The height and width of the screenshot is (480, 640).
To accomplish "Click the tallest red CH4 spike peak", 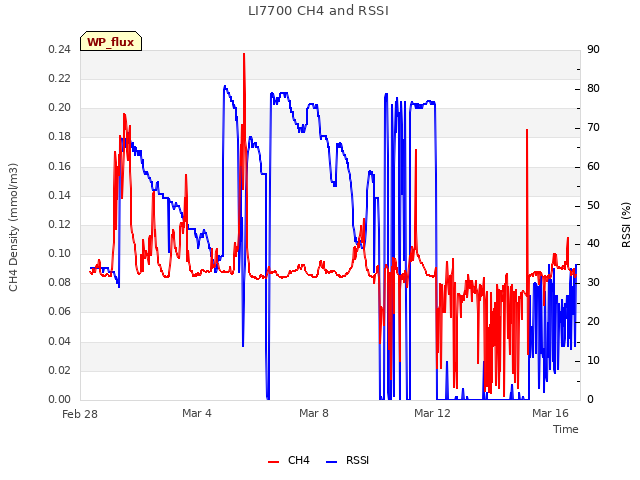I will 244,54.
